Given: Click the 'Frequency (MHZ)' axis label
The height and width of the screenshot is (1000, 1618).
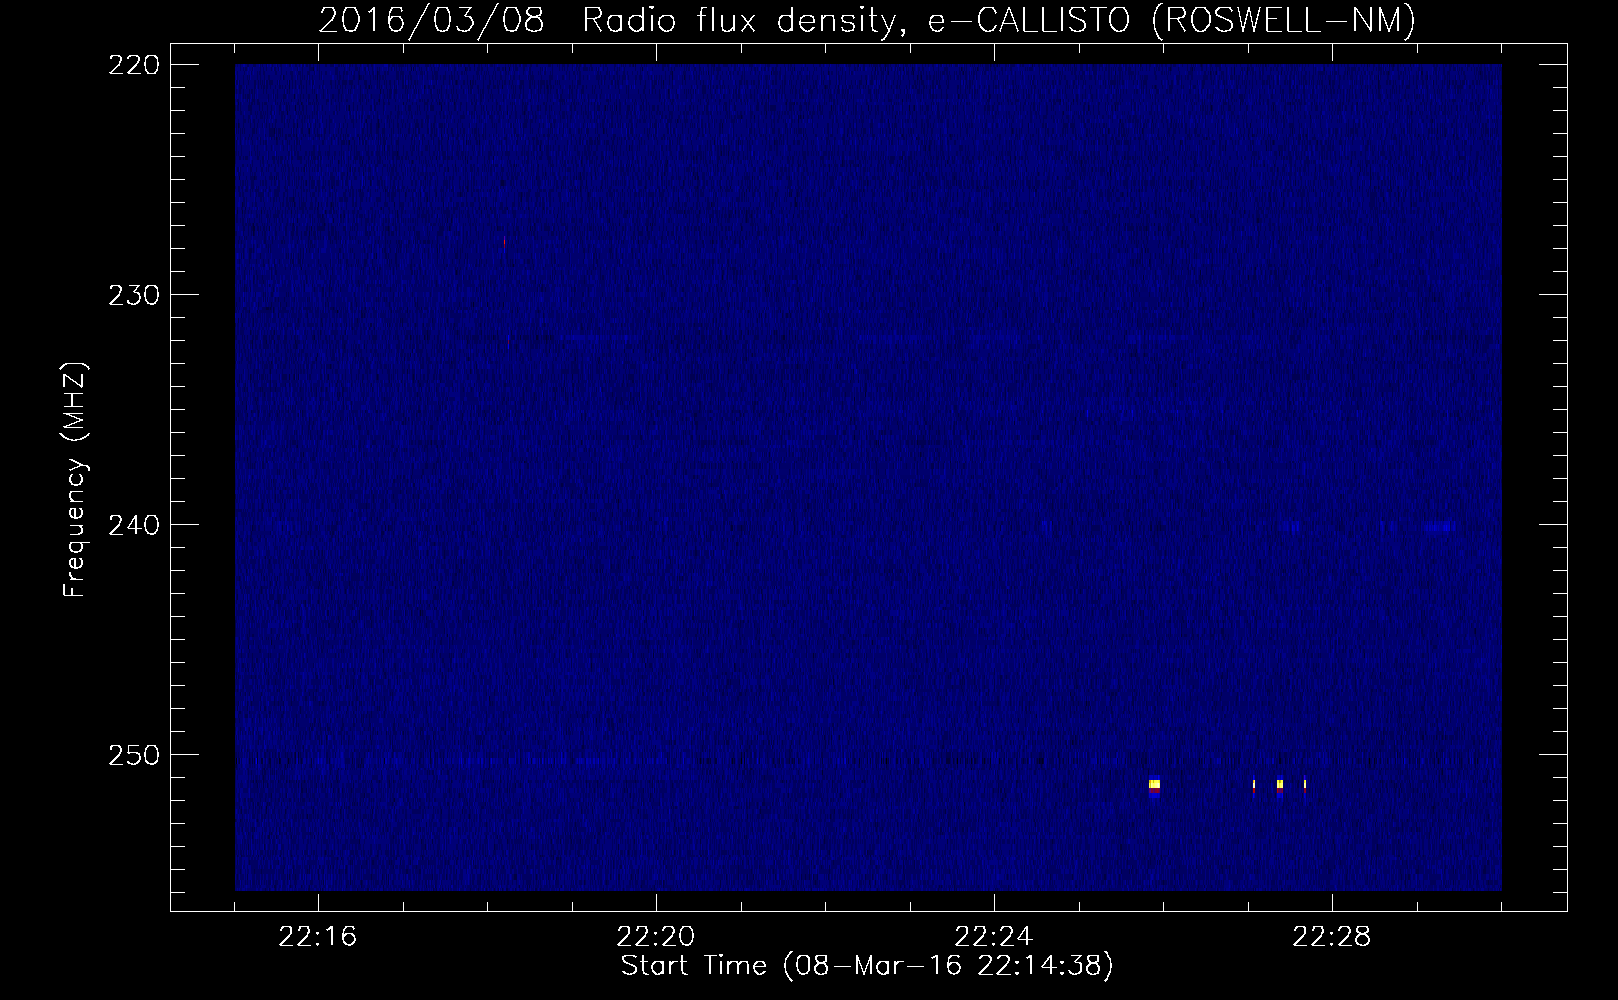Looking at the screenshot, I should point(75,480).
